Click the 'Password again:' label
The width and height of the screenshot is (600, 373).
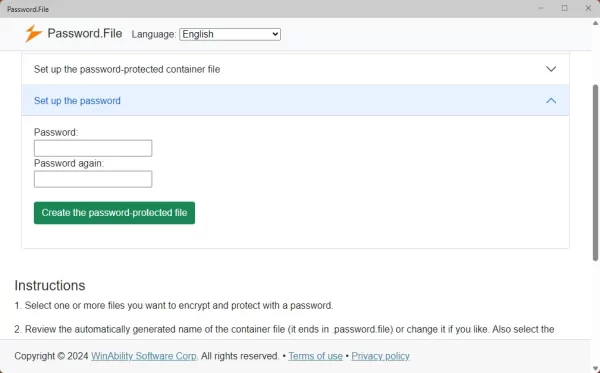coord(69,163)
